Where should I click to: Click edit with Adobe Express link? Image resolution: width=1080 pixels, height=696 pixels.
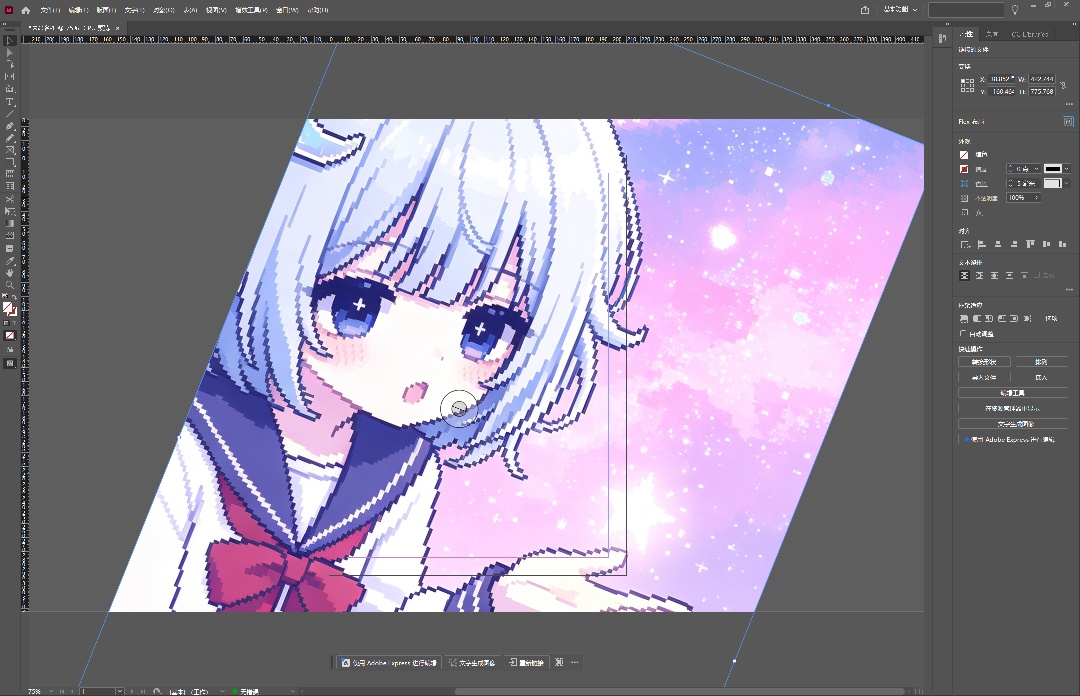pos(1012,439)
